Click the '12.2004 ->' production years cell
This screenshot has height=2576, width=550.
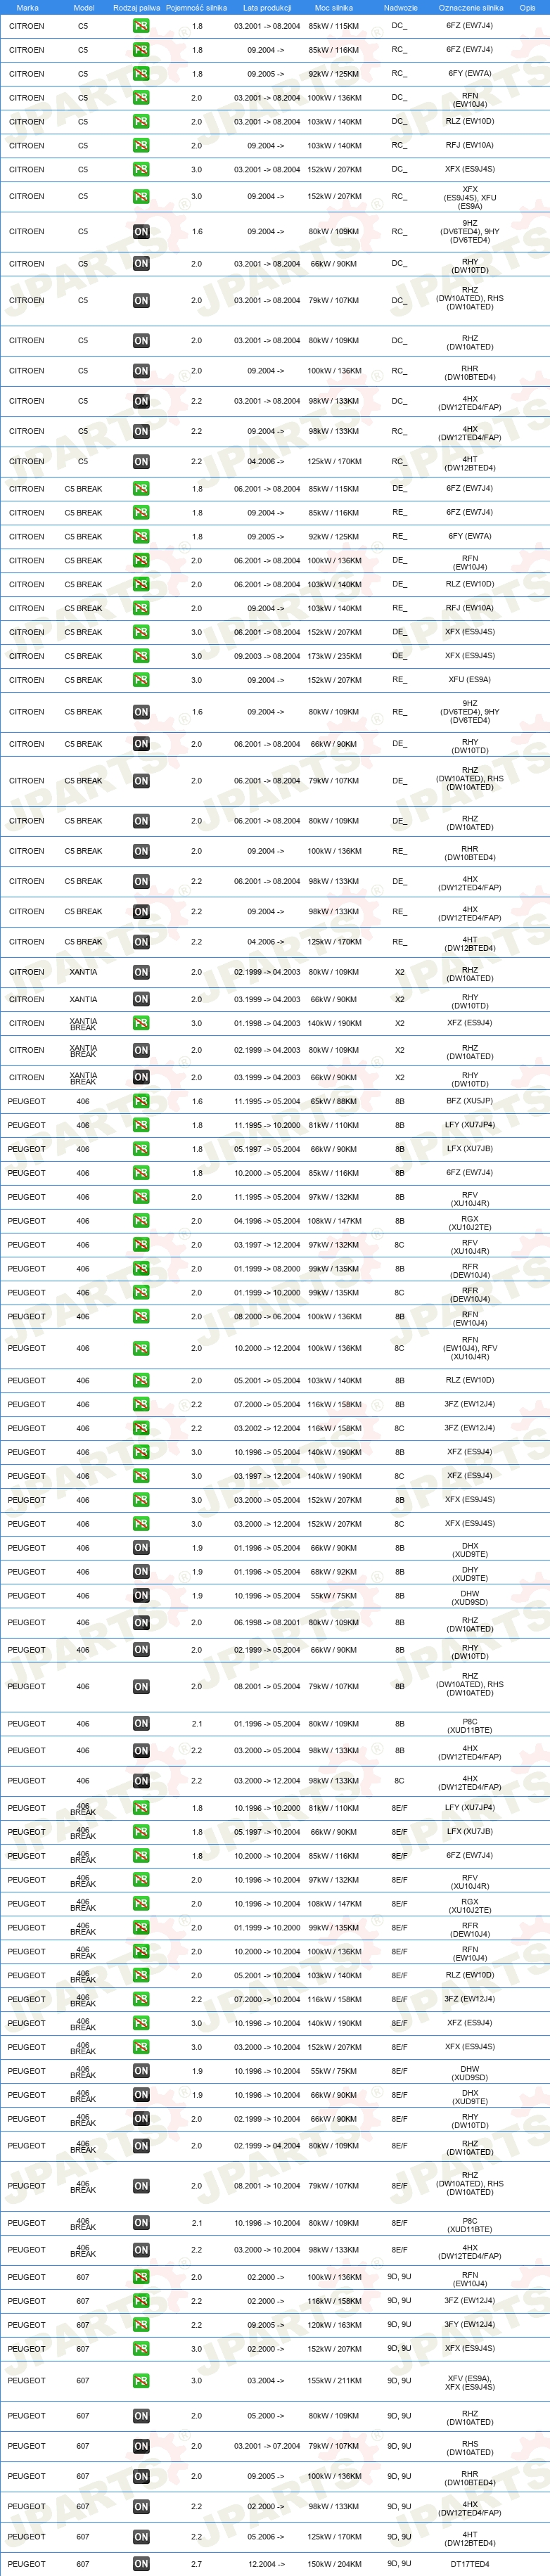267,2564
